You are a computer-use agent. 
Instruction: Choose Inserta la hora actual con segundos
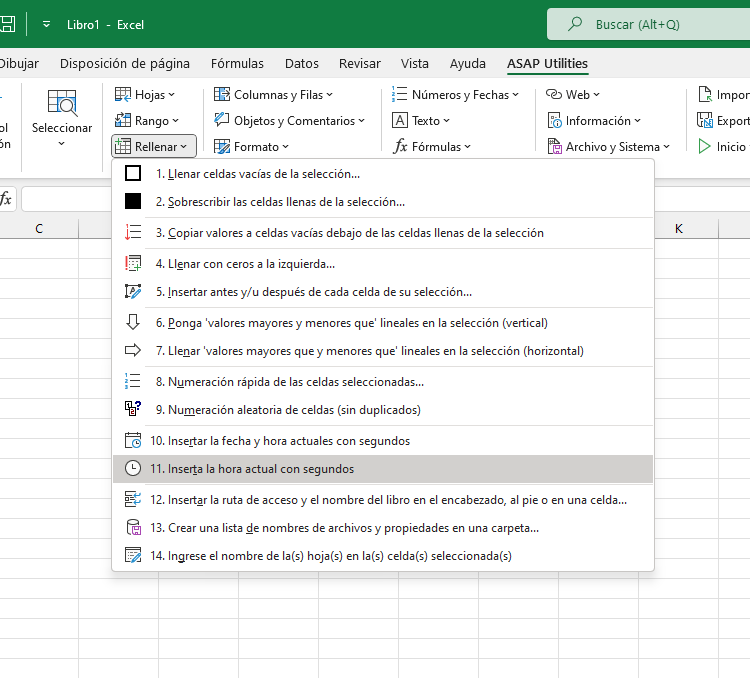383,469
